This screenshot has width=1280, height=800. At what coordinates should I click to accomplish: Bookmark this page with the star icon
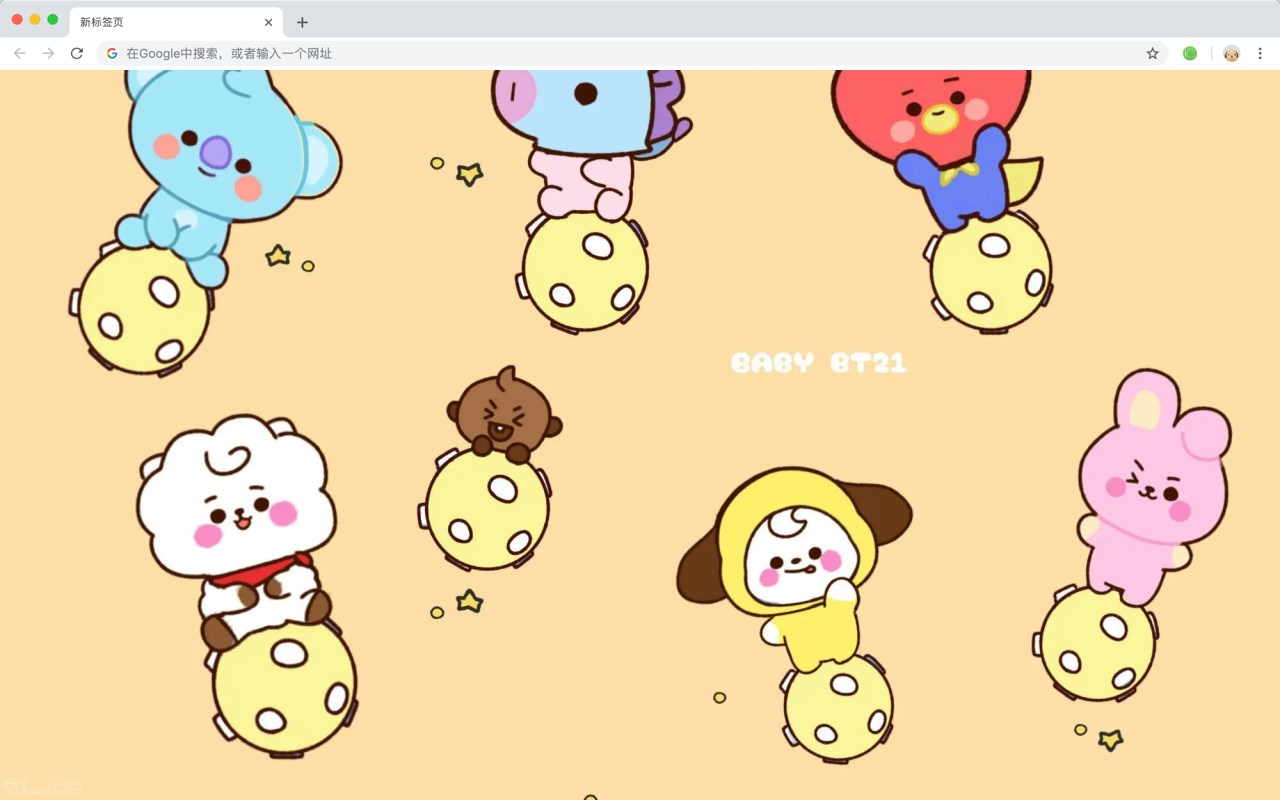point(1152,53)
